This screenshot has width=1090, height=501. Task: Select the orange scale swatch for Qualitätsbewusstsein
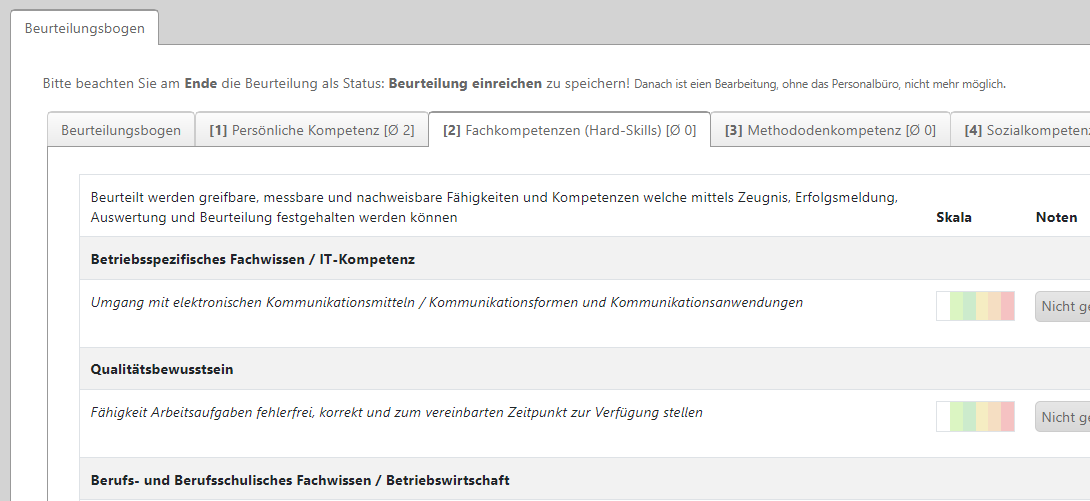[x=995, y=416]
